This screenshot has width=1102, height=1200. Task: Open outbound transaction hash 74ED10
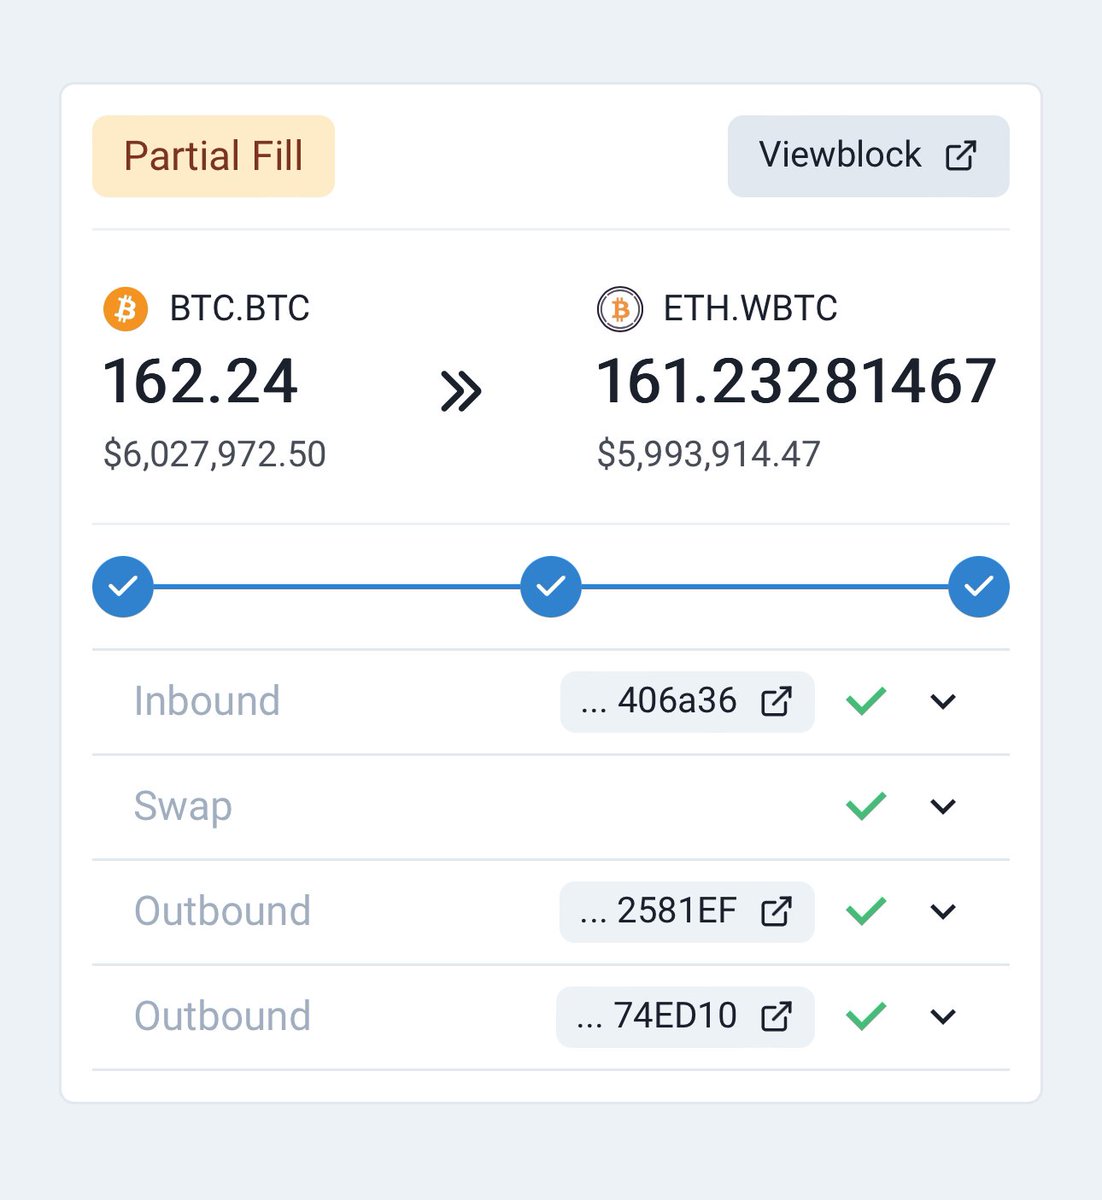pyautogui.click(x=685, y=1016)
